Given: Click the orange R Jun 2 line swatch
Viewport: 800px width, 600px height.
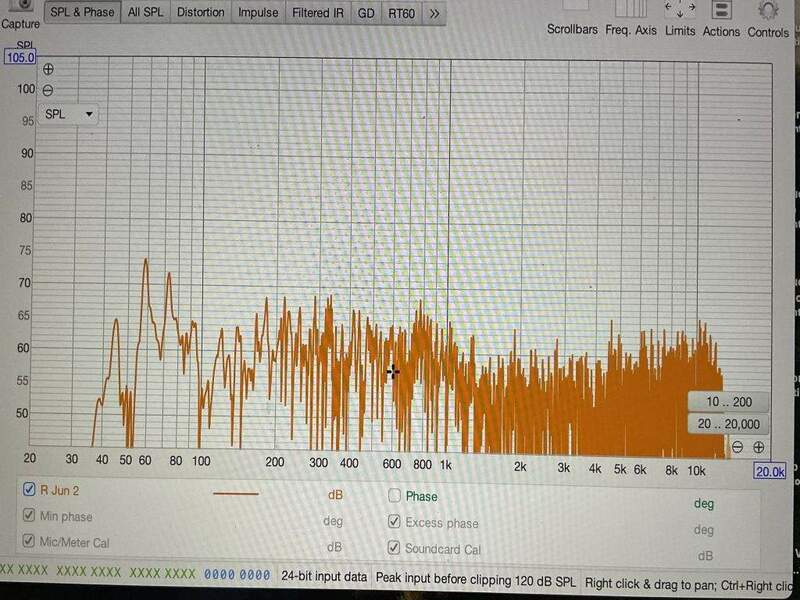Looking at the screenshot, I should [236, 493].
